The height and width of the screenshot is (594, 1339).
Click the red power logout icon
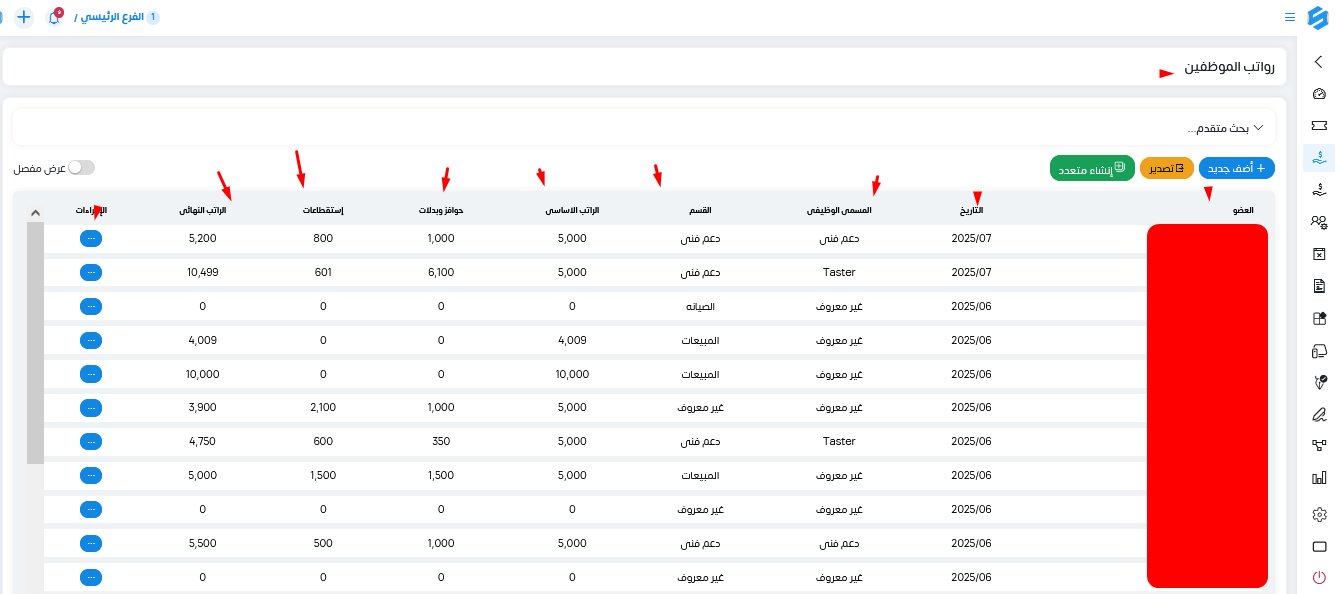[x=1318, y=577]
